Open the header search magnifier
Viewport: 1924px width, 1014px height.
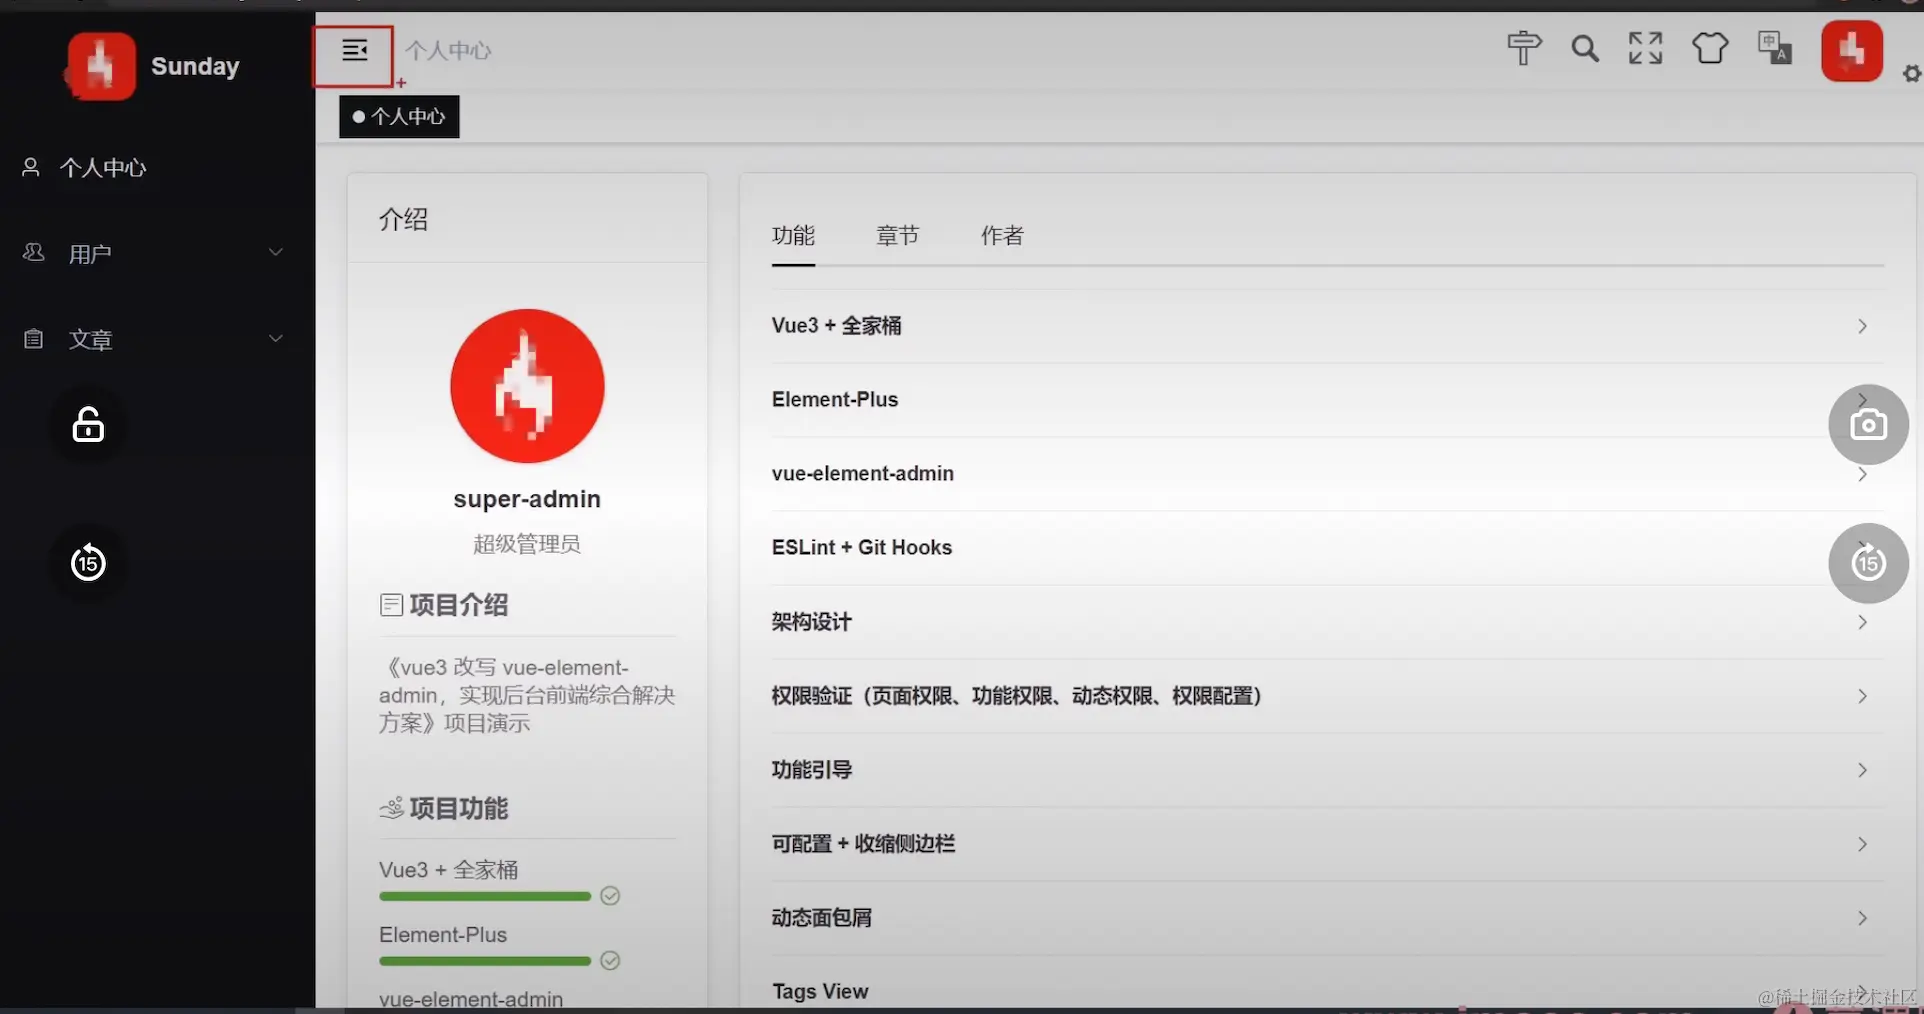[1585, 48]
